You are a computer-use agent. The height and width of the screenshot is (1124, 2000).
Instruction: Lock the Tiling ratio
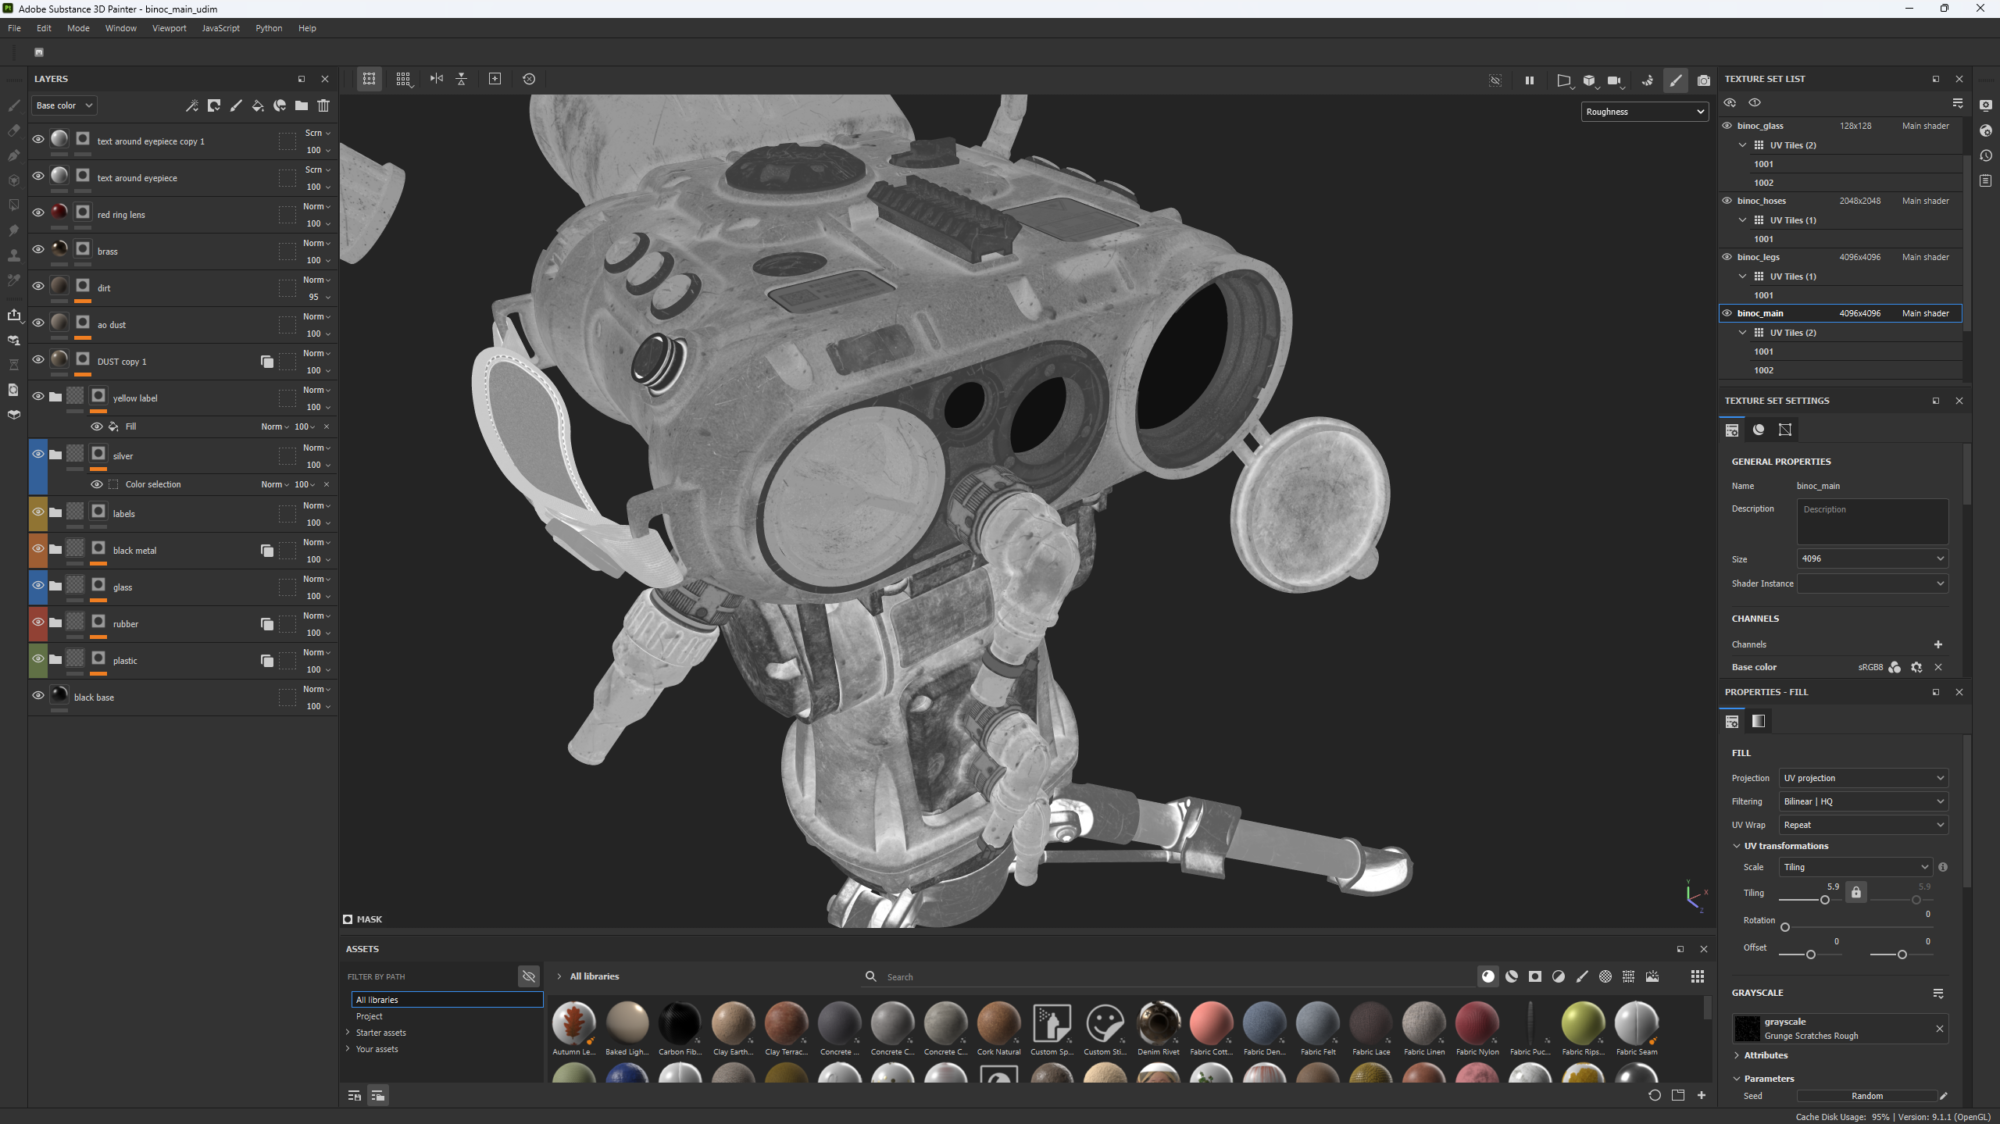(x=1856, y=892)
